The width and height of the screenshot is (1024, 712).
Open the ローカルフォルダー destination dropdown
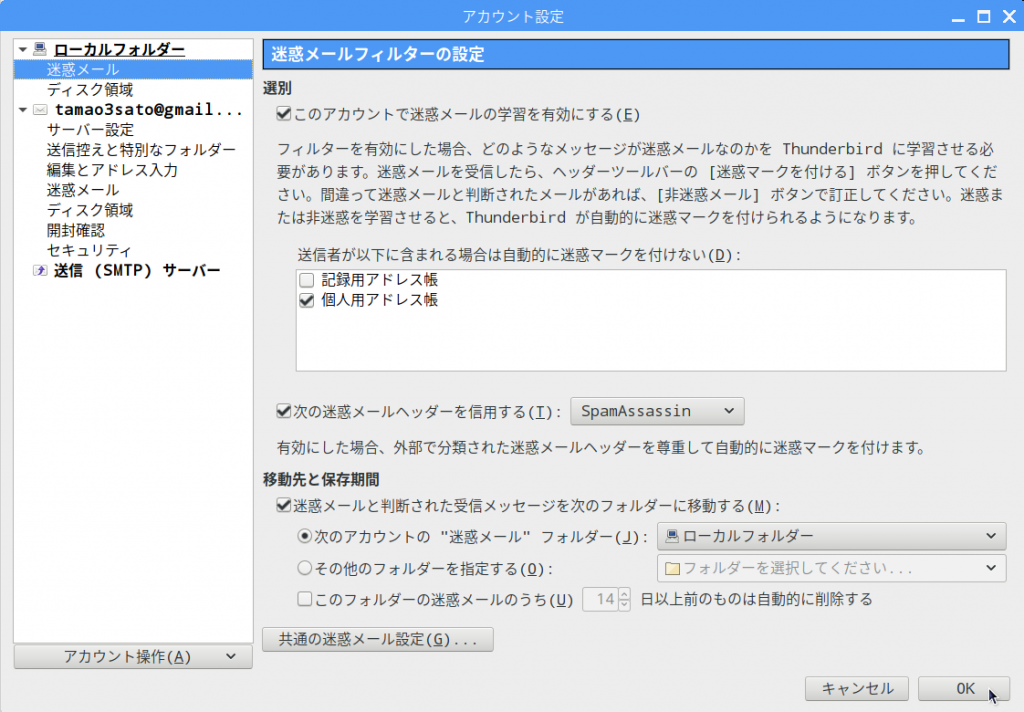(831, 536)
